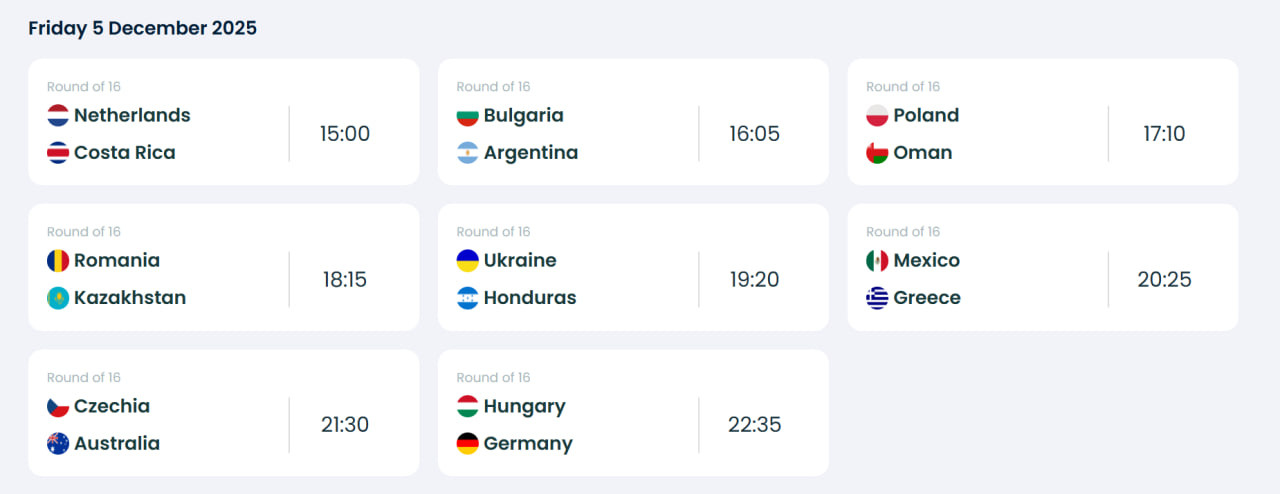Click the 20:25 match time

[x=1164, y=280]
